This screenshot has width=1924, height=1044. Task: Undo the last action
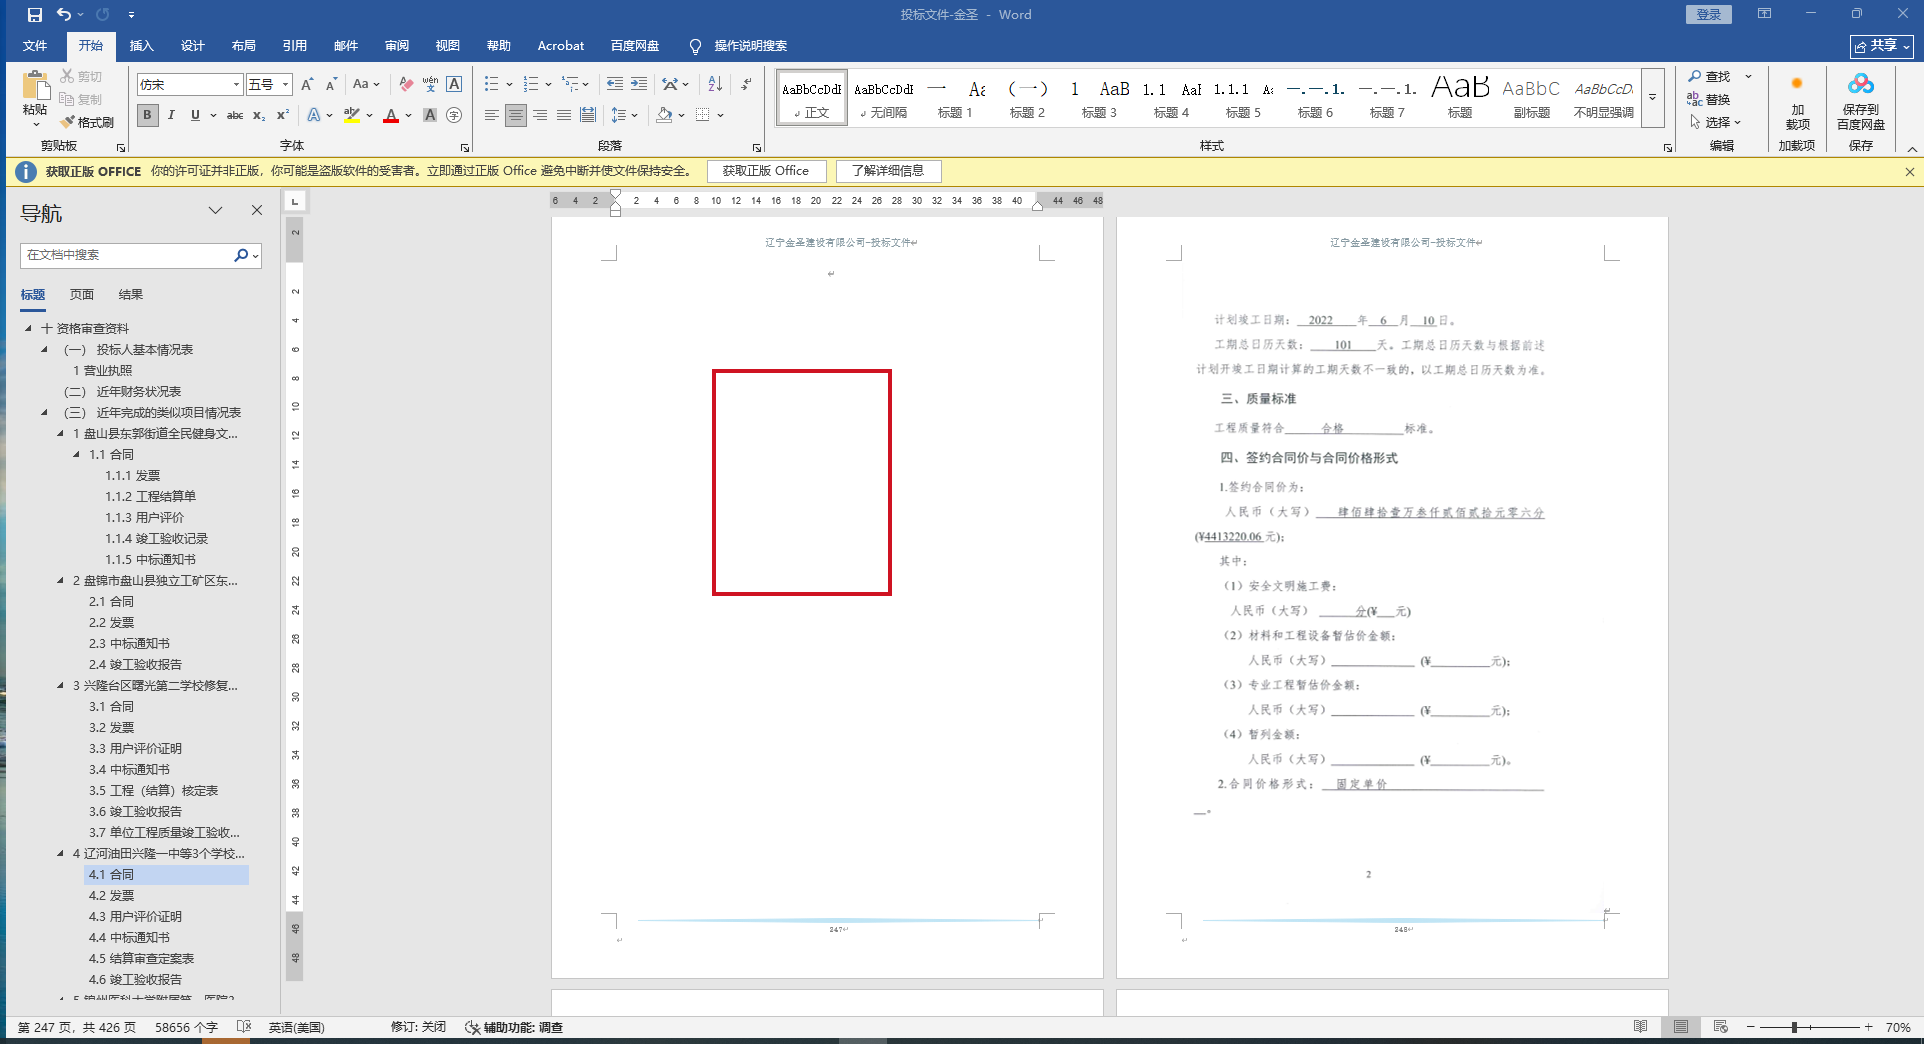tap(64, 14)
